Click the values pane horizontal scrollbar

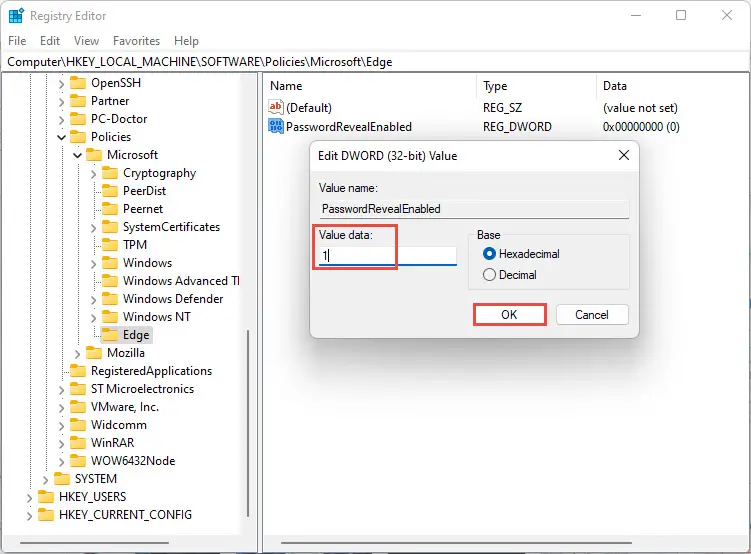click(x=456, y=543)
